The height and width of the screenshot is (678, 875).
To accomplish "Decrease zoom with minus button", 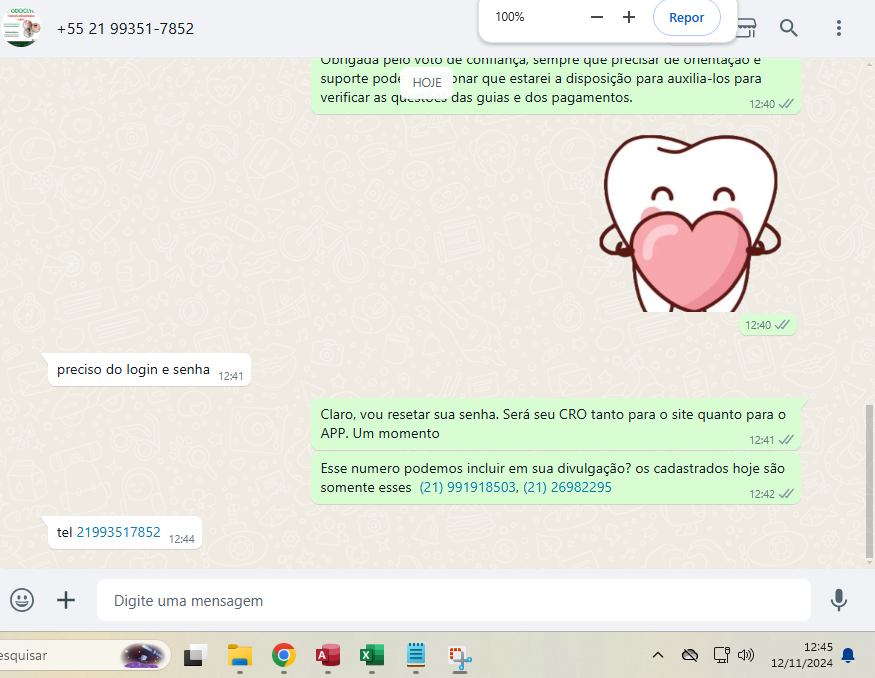I will (x=597, y=17).
